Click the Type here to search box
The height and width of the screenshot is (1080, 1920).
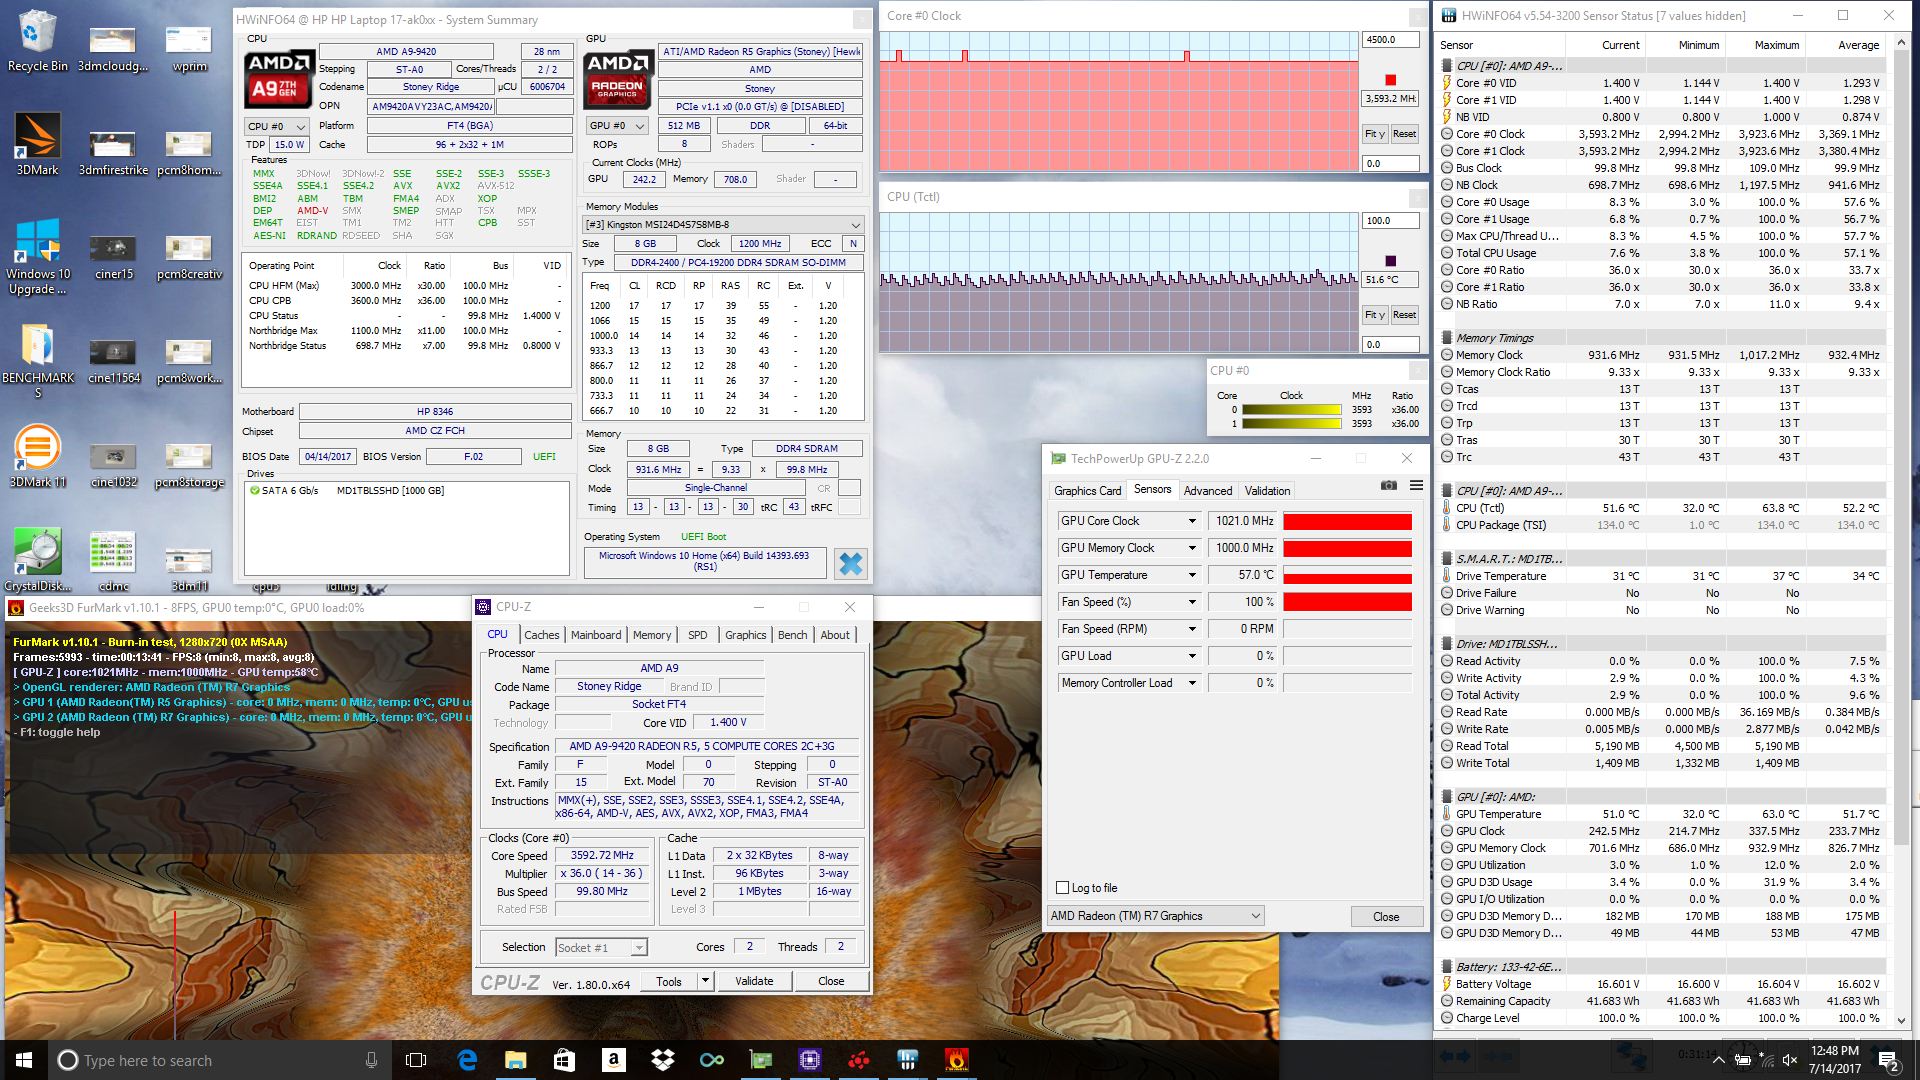[x=218, y=1060]
